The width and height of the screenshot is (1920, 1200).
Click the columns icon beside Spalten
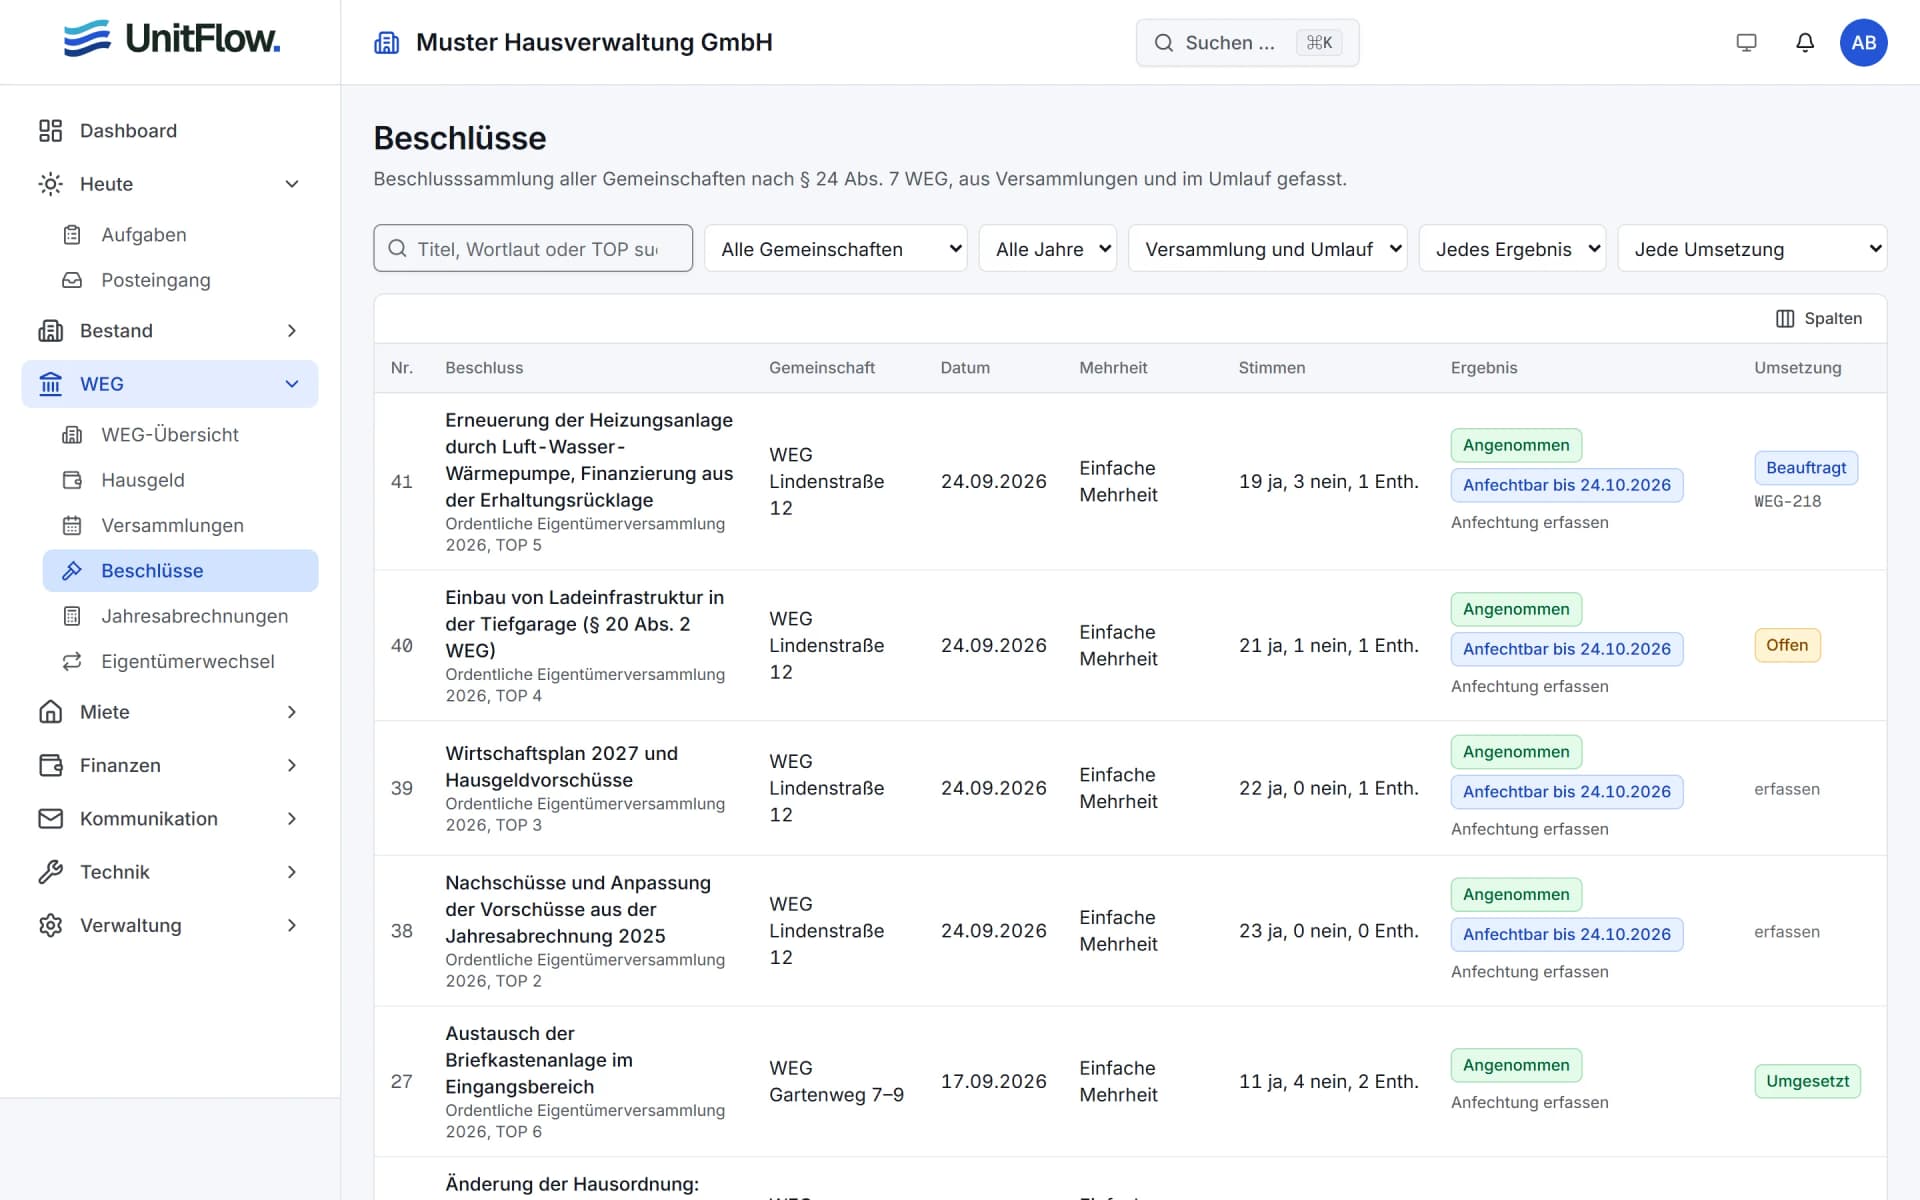coord(1785,319)
